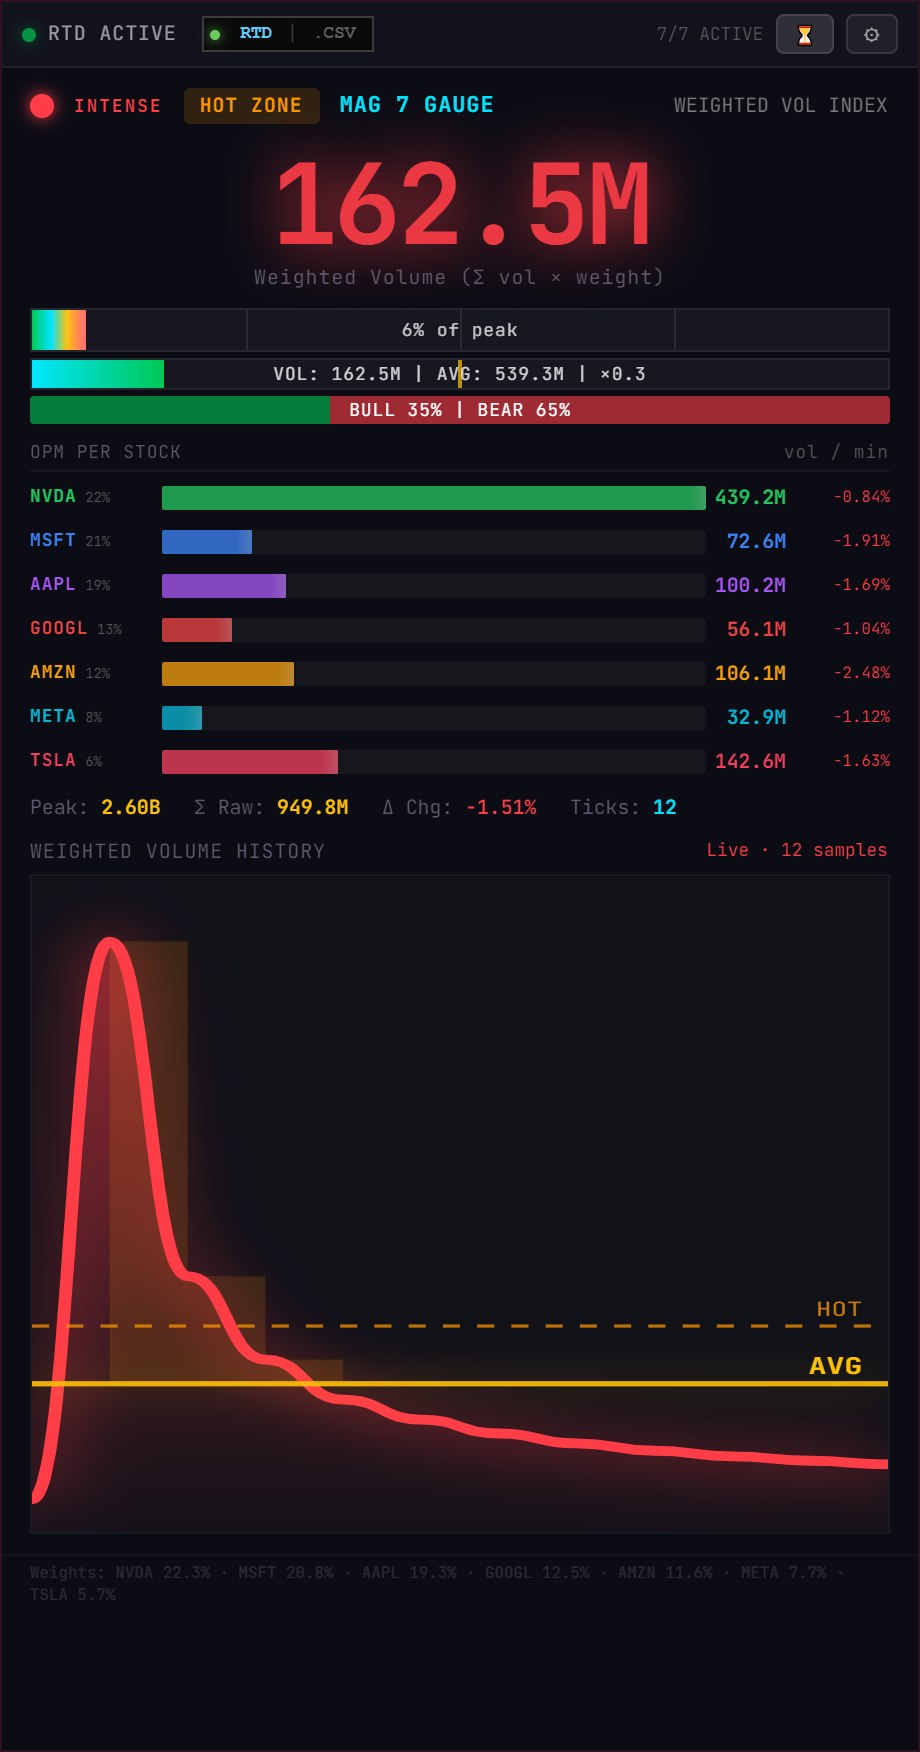Image resolution: width=920 pixels, height=1752 pixels.
Task: Click the green RTD ACTIVE status dot
Action: coord(29,35)
